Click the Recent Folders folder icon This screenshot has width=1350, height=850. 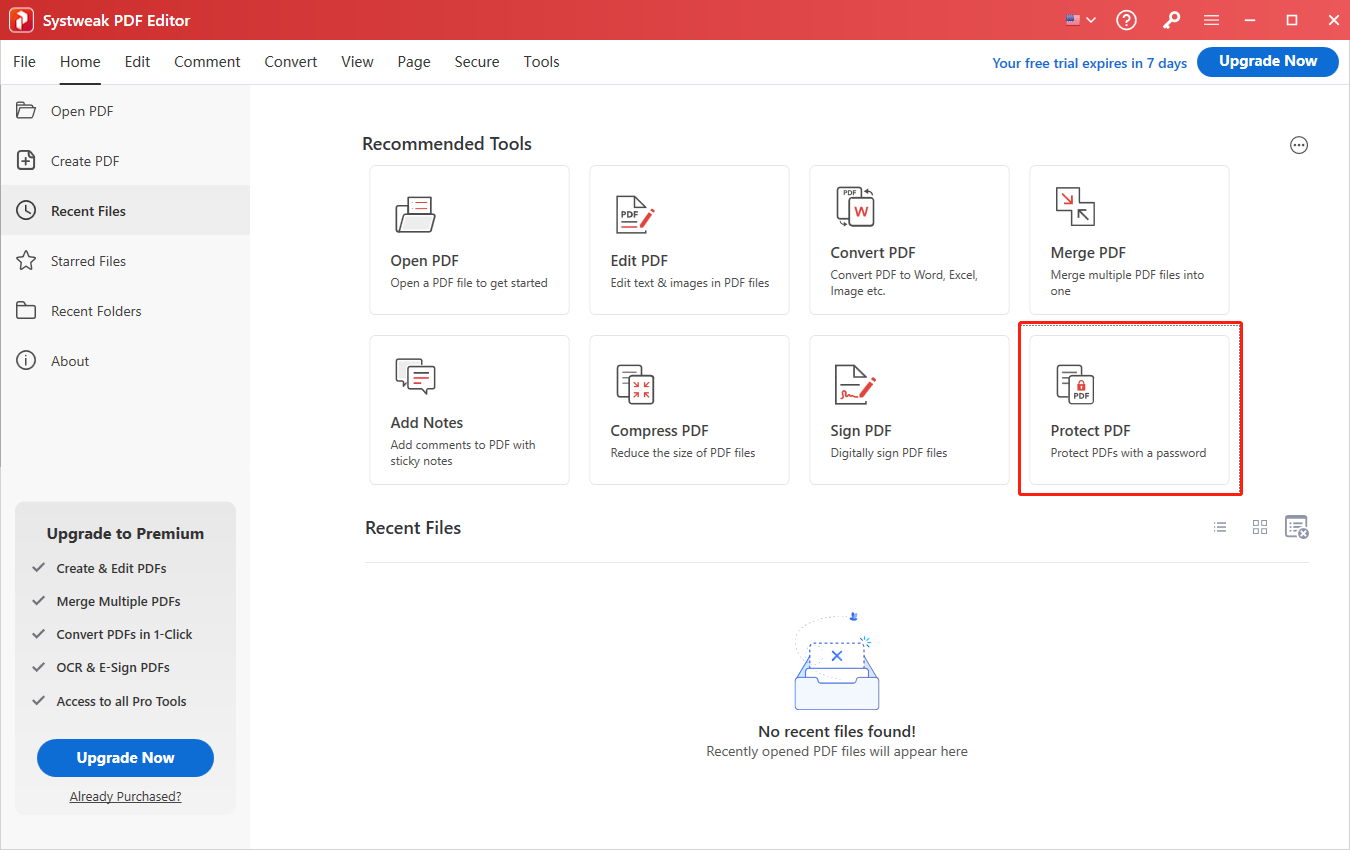tap(26, 310)
